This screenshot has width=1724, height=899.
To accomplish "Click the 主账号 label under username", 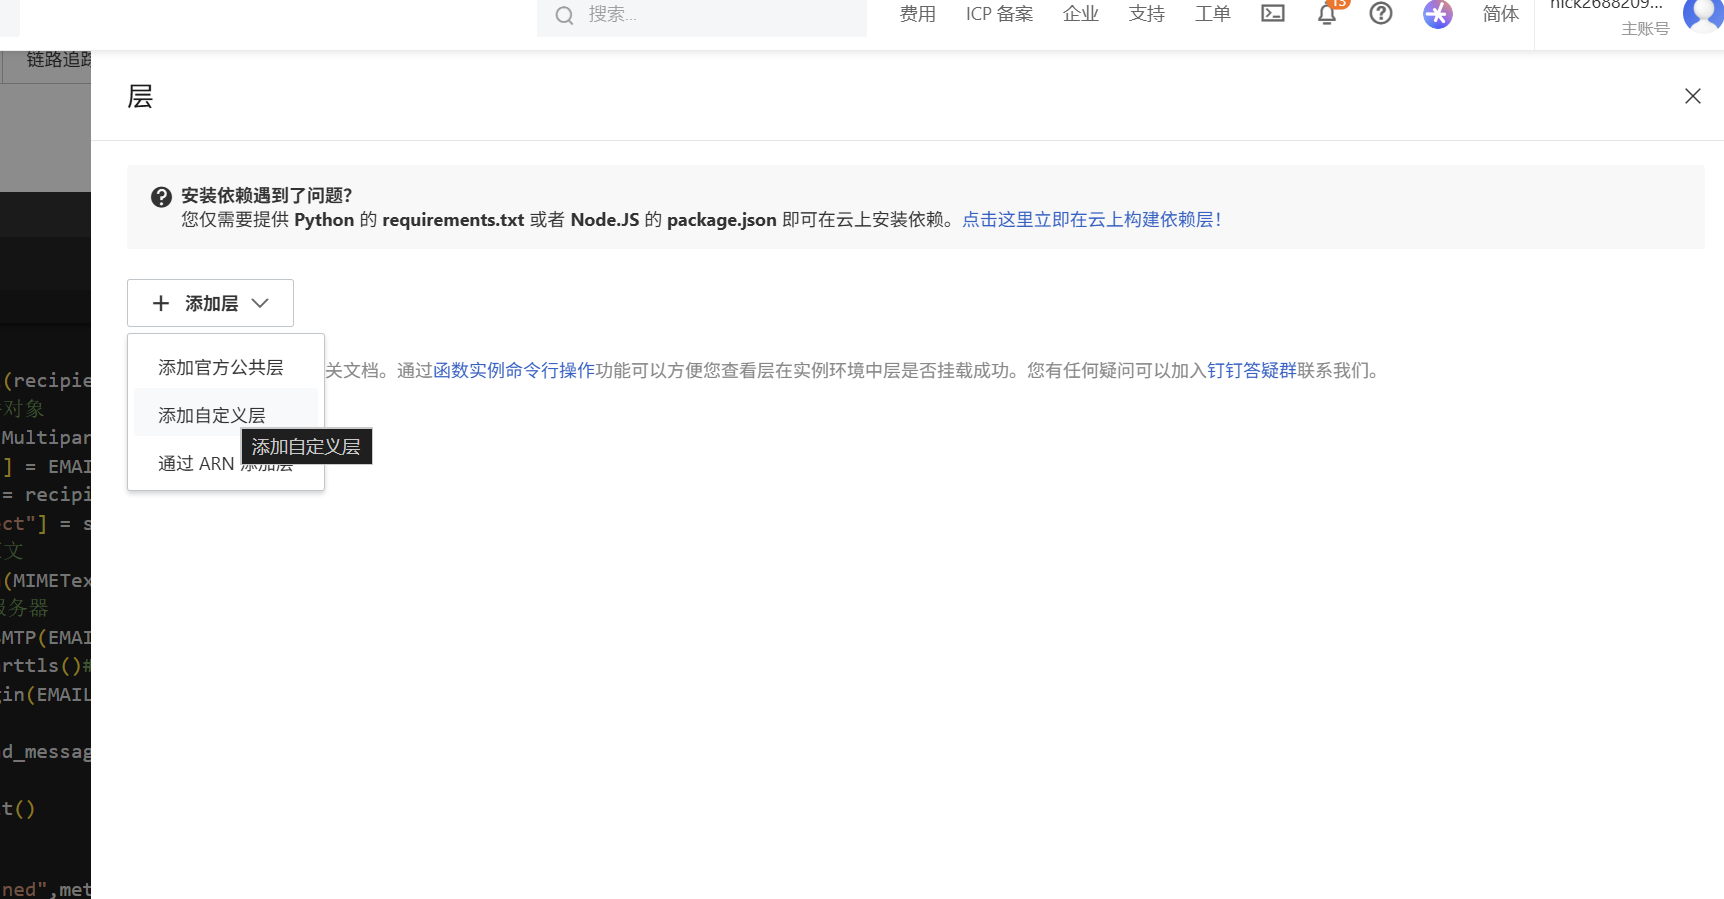I will point(1646,29).
